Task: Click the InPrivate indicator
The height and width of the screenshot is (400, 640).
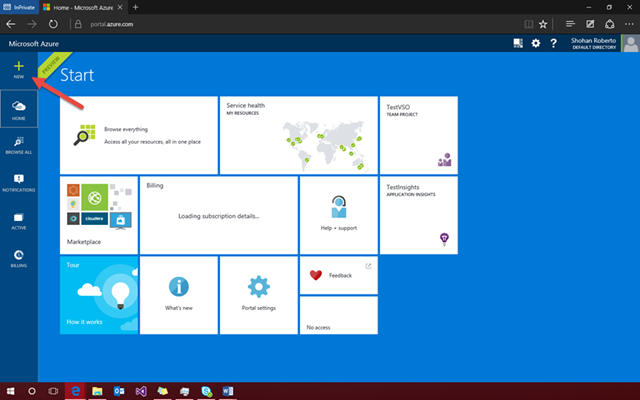Action: pos(19,7)
